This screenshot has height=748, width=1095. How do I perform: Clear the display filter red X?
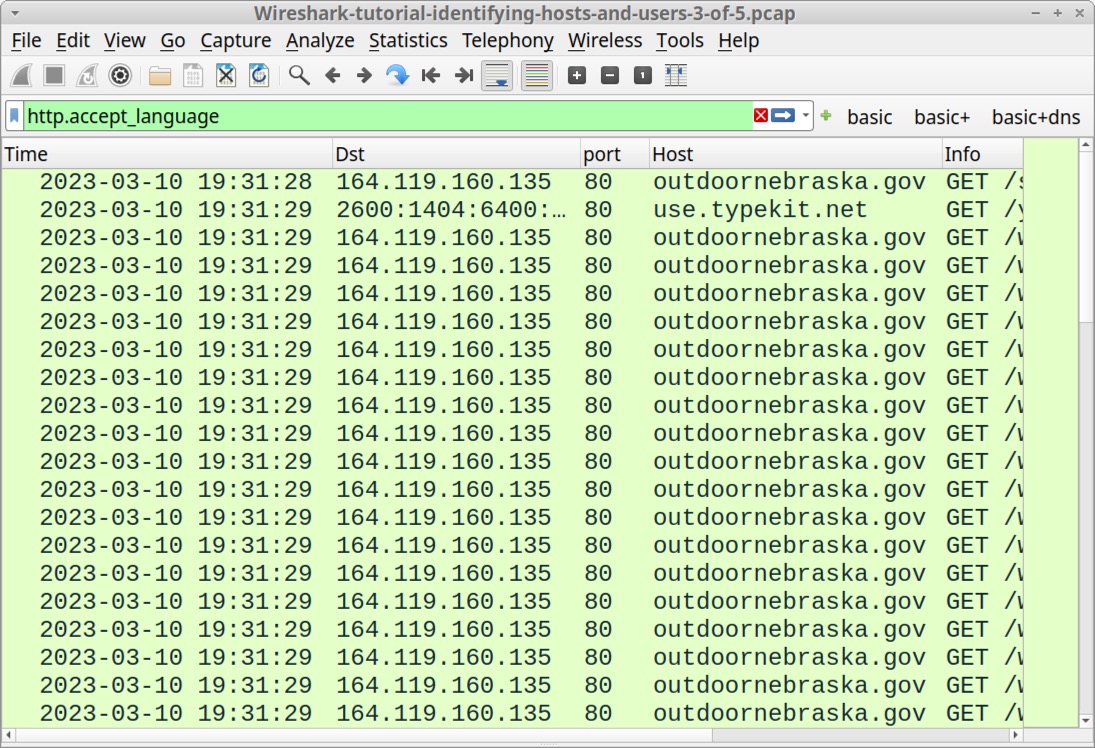pos(761,115)
